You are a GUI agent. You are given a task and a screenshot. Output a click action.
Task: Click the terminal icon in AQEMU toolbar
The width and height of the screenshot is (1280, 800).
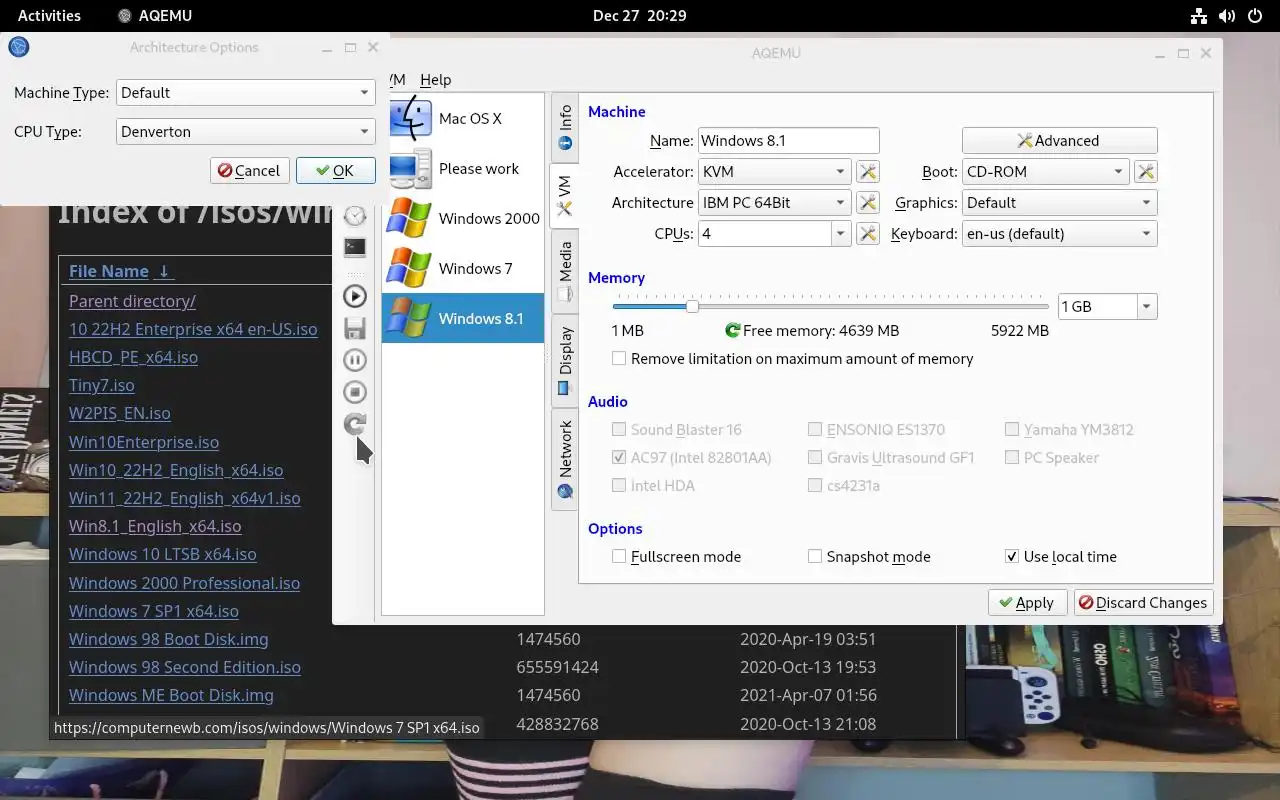355,247
